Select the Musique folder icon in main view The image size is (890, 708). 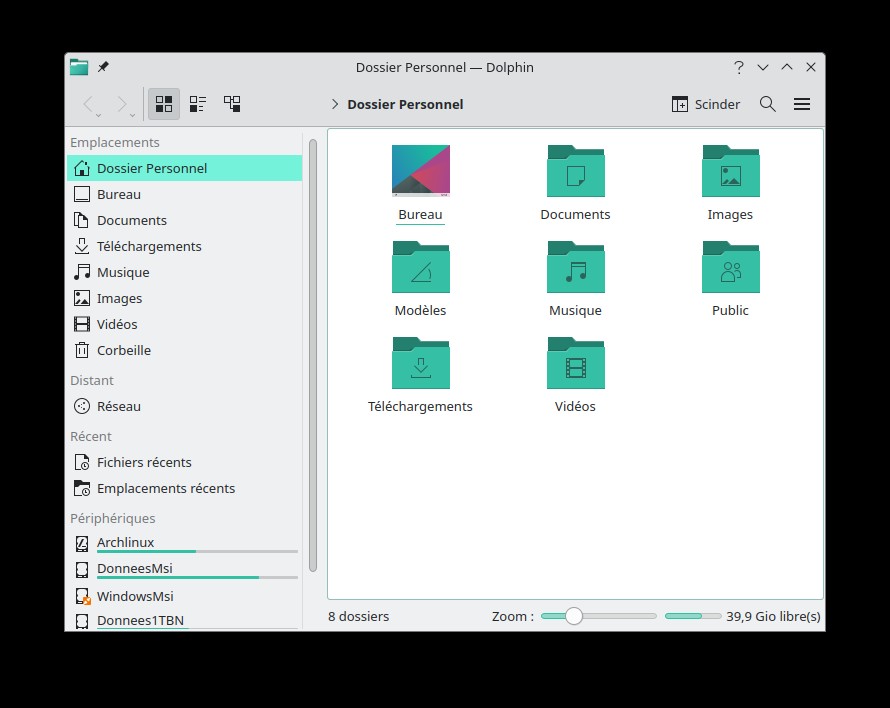[576, 267]
